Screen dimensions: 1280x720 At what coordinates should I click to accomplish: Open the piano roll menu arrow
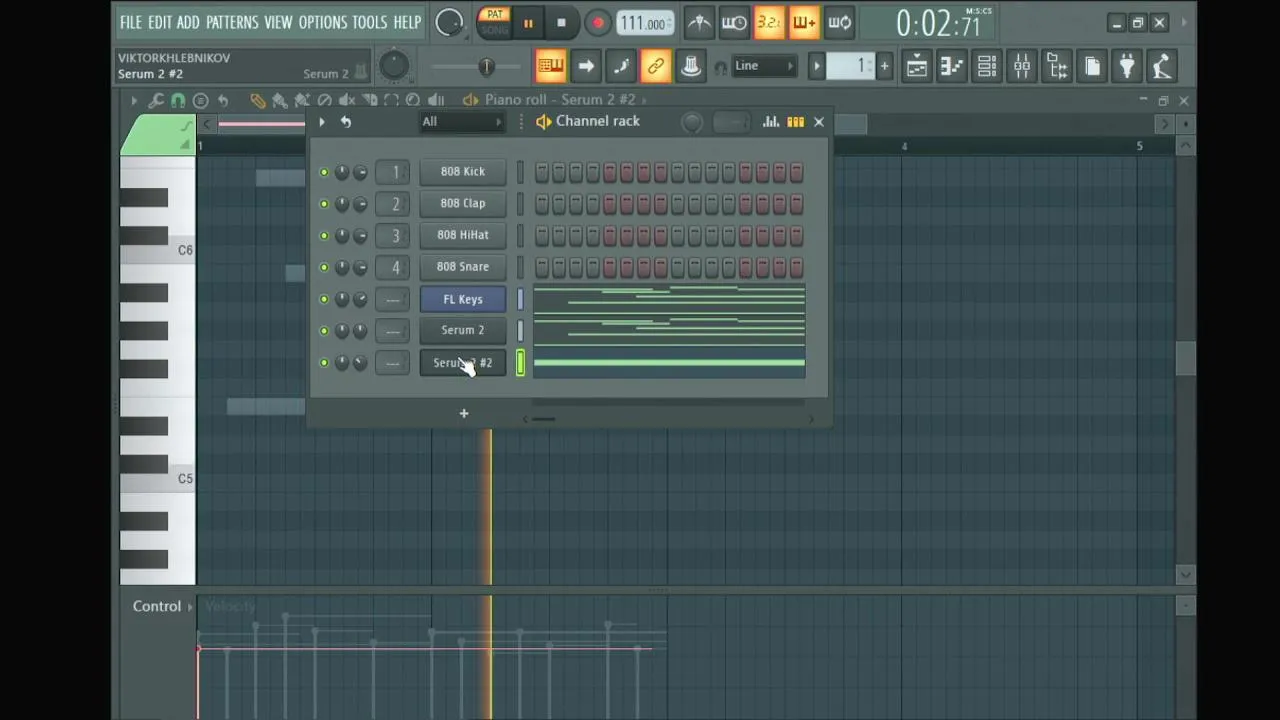[134, 100]
